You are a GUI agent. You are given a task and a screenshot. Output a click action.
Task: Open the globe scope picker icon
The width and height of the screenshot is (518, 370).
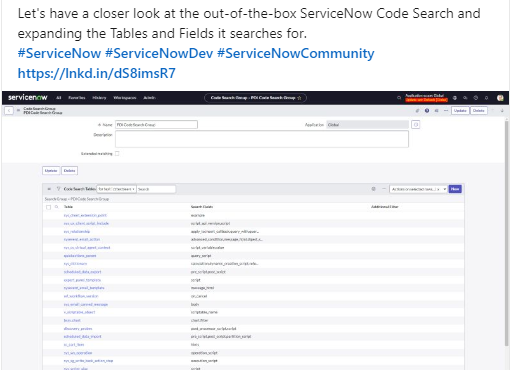point(455,98)
